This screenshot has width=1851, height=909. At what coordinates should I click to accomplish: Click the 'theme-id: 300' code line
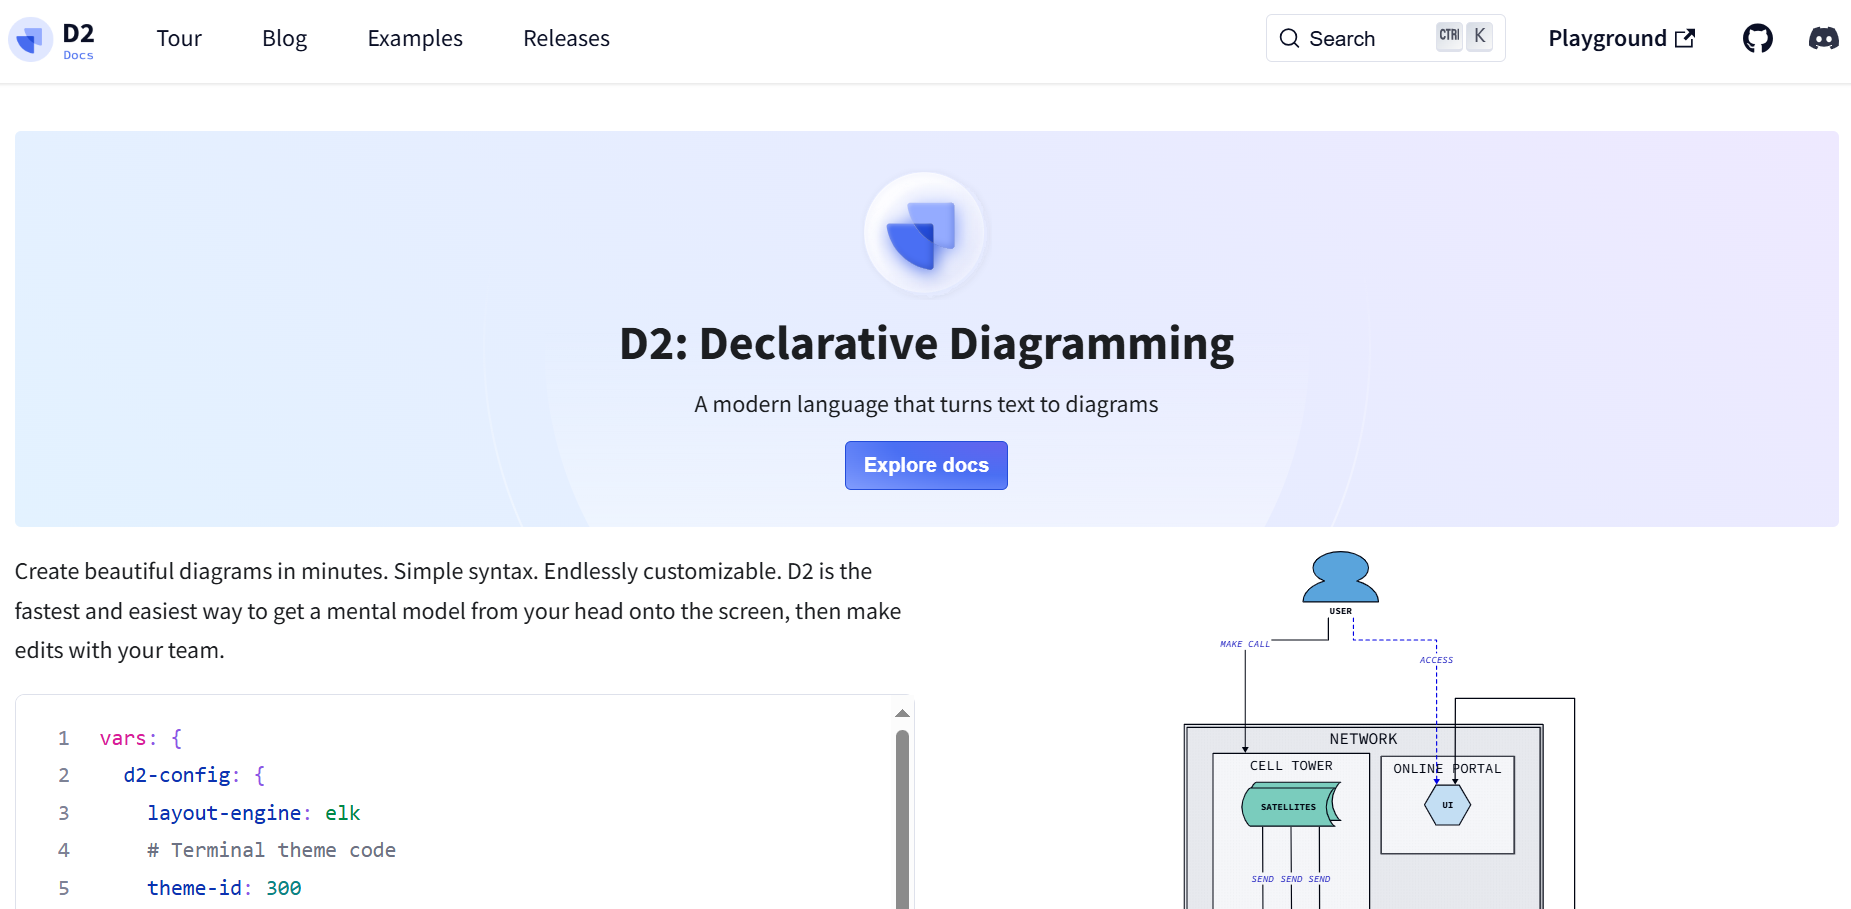(x=224, y=888)
